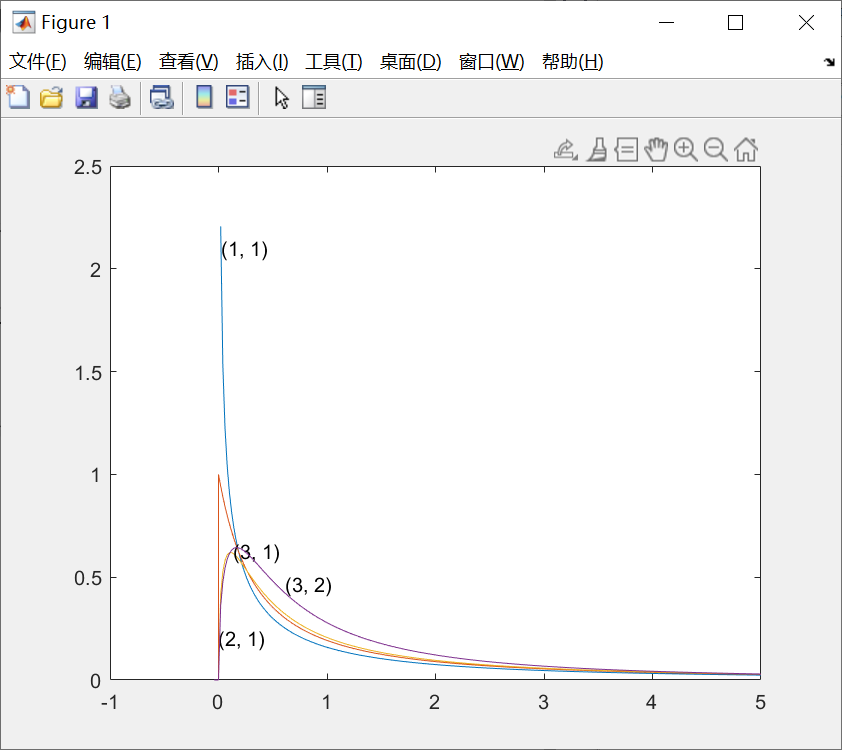The width and height of the screenshot is (842, 750).
Task: Open the 文件(F) menu
Action: [38, 62]
